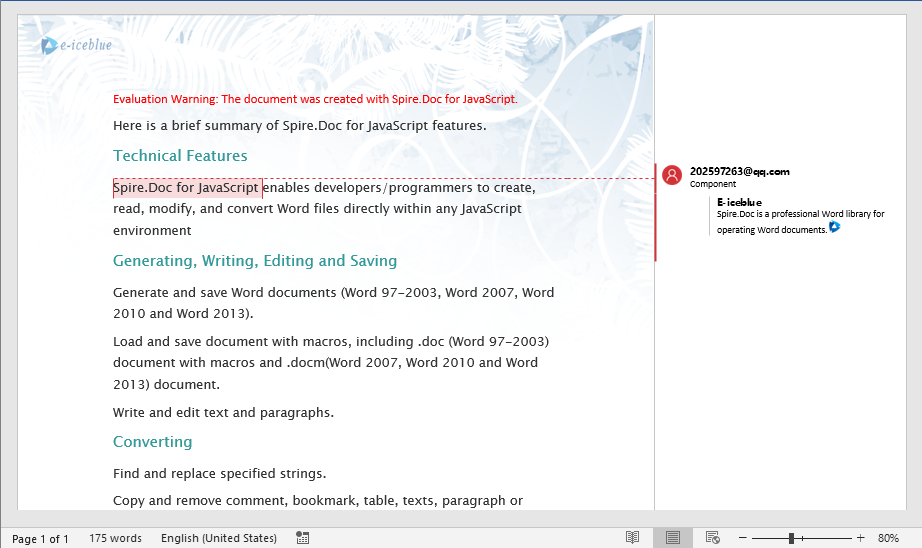Click the highlighted Spire.Doc for JavaScript text
922x548 pixels.
click(x=186, y=188)
